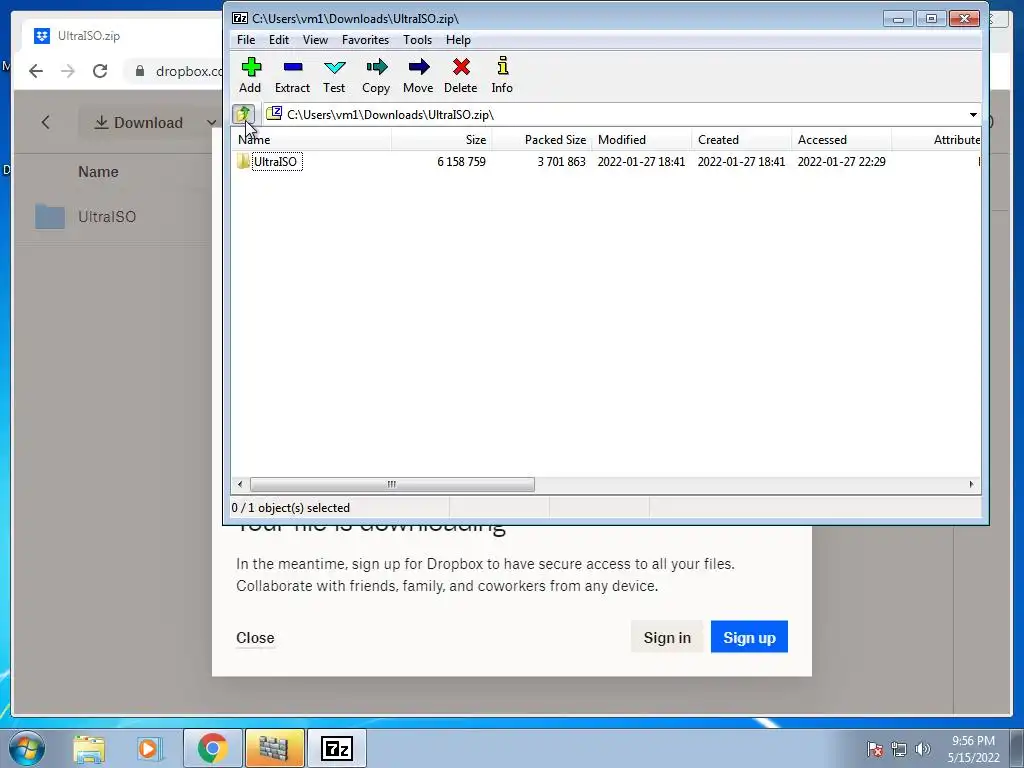The width and height of the screenshot is (1024, 768).
Task: Click the Chrome forward arrow
Action: point(68,71)
